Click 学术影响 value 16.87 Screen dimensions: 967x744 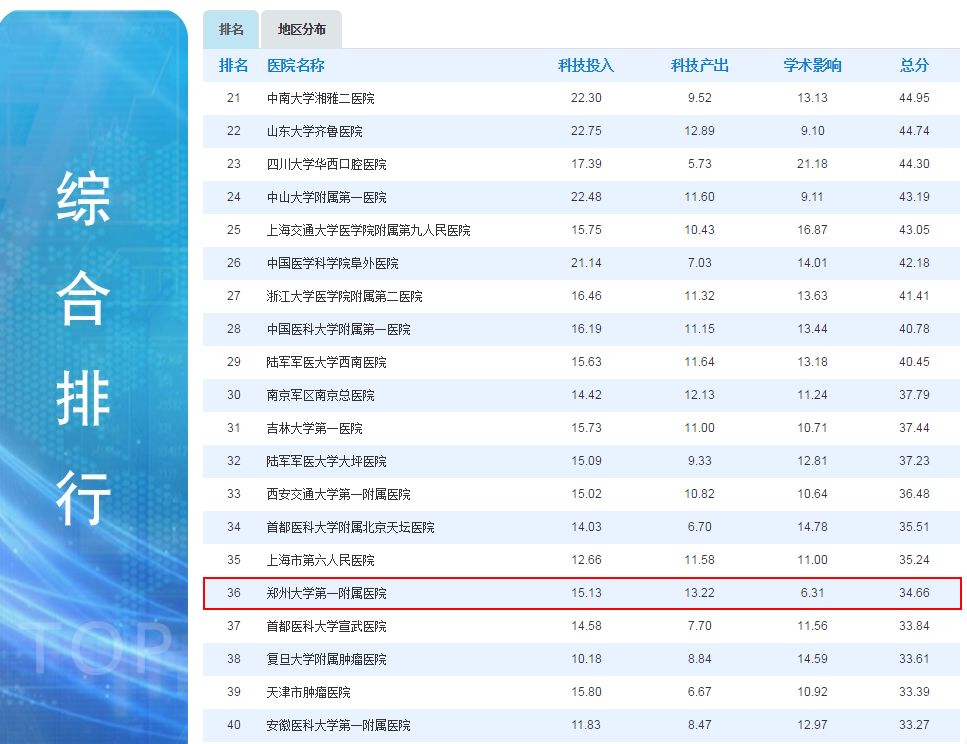click(x=812, y=230)
